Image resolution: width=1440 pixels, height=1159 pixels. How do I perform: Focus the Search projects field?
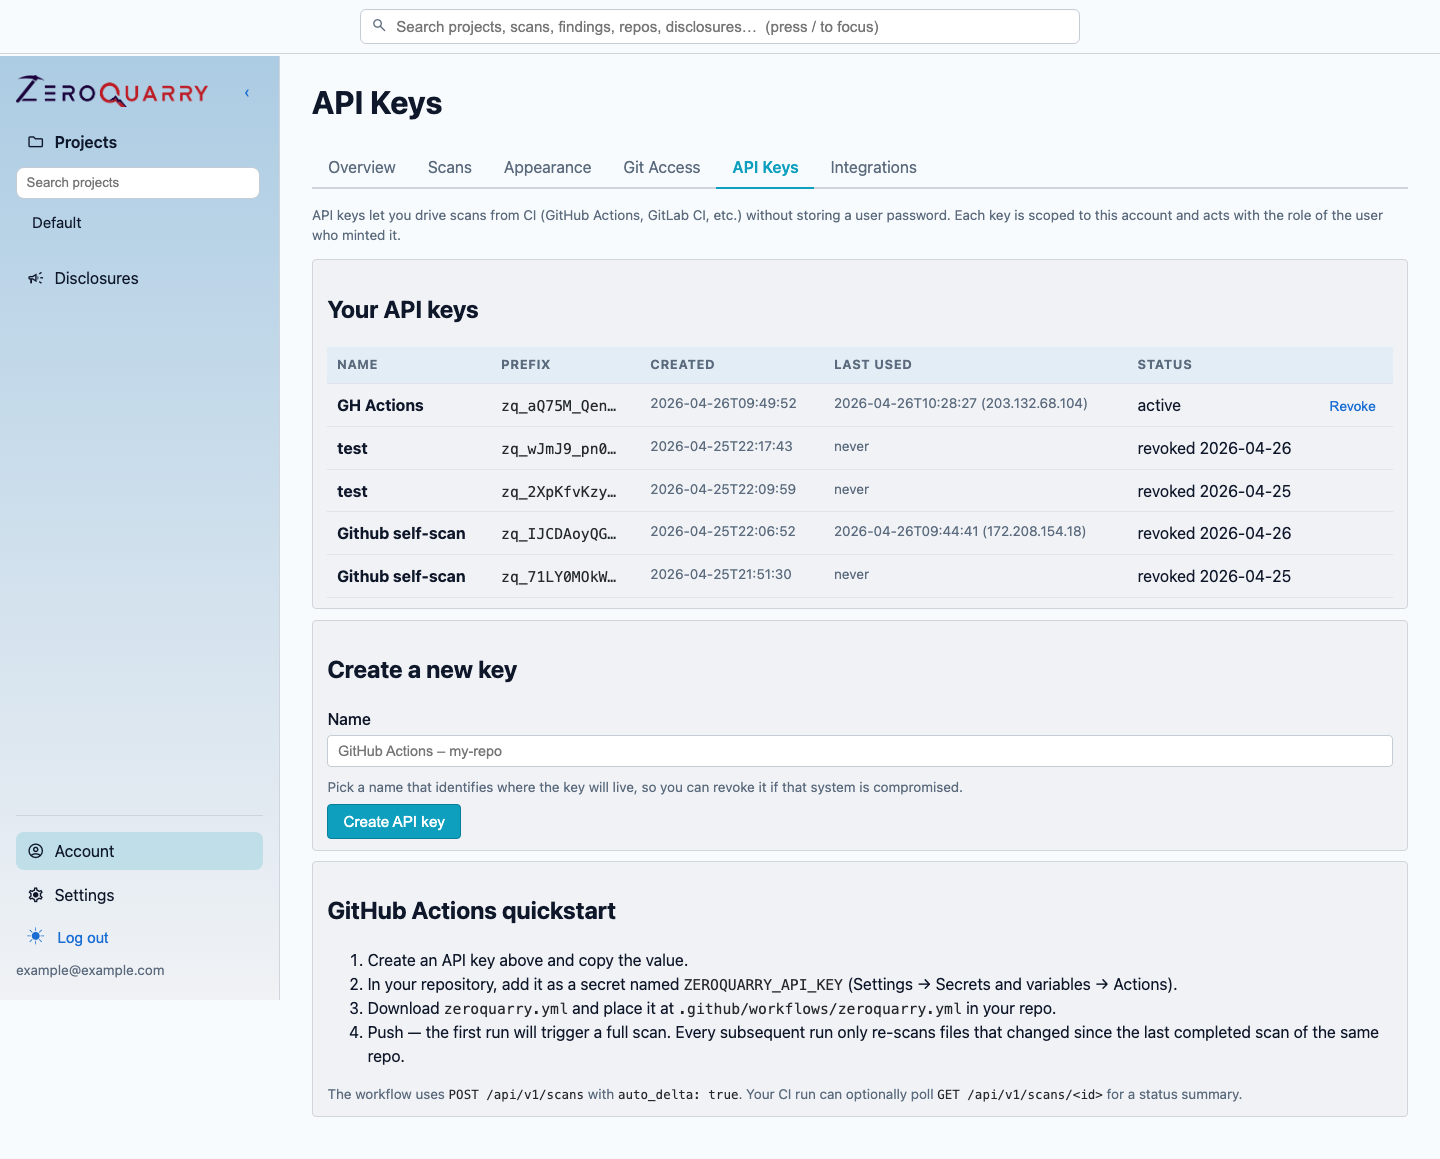tap(138, 183)
